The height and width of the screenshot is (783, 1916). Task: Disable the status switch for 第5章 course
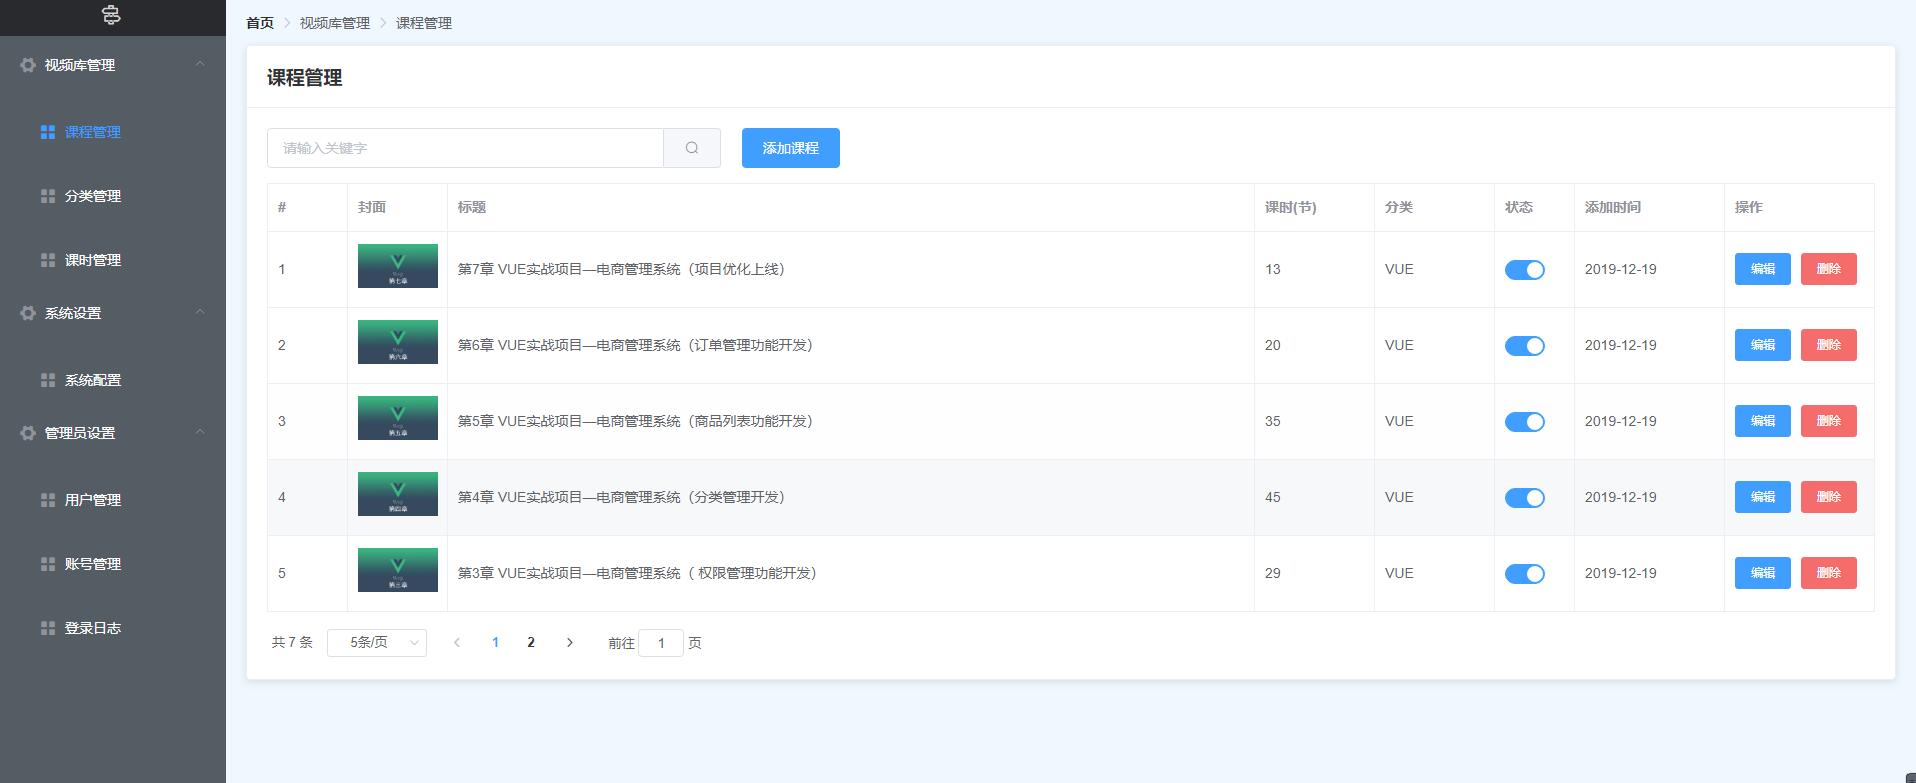tap(1524, 422)
